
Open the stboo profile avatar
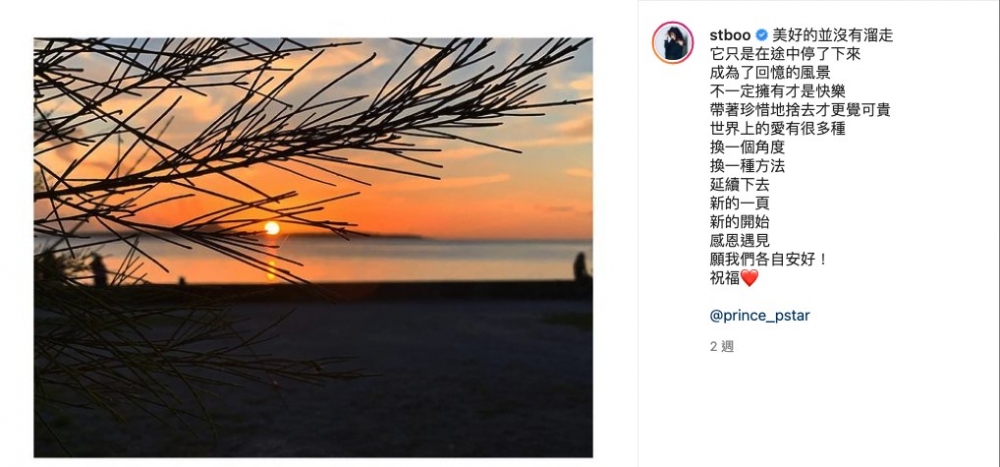[672, 43]
